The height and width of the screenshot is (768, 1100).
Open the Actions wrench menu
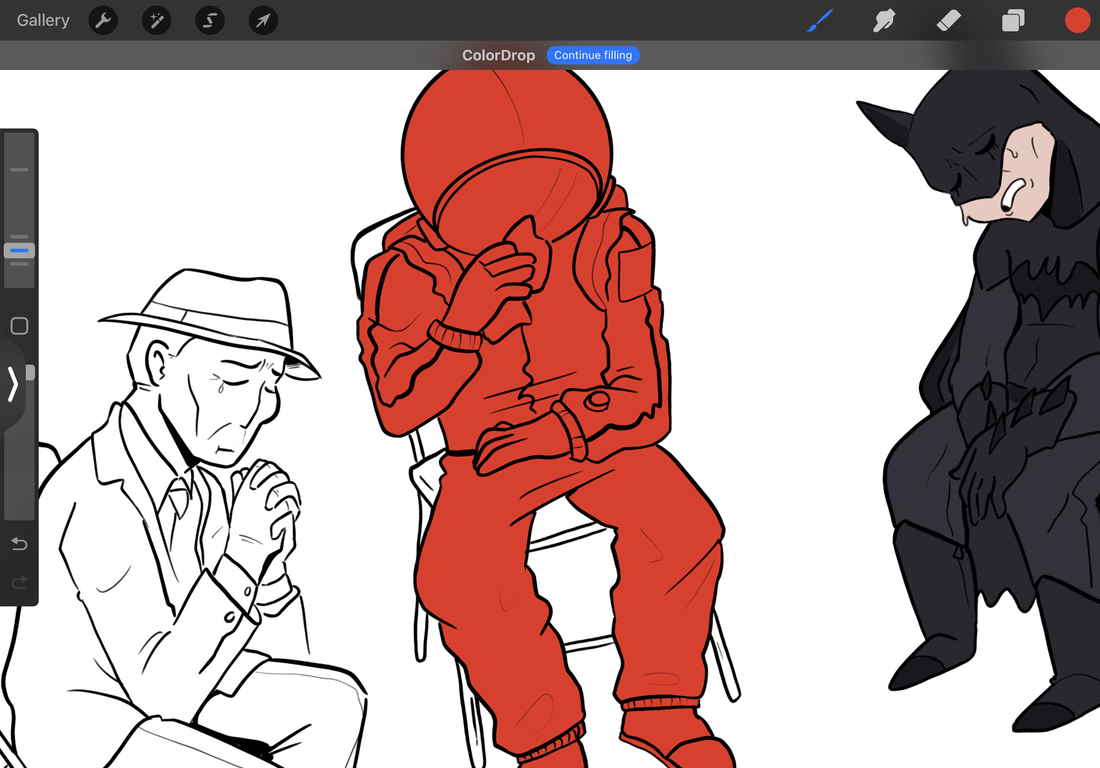click(x=103, y=20)
